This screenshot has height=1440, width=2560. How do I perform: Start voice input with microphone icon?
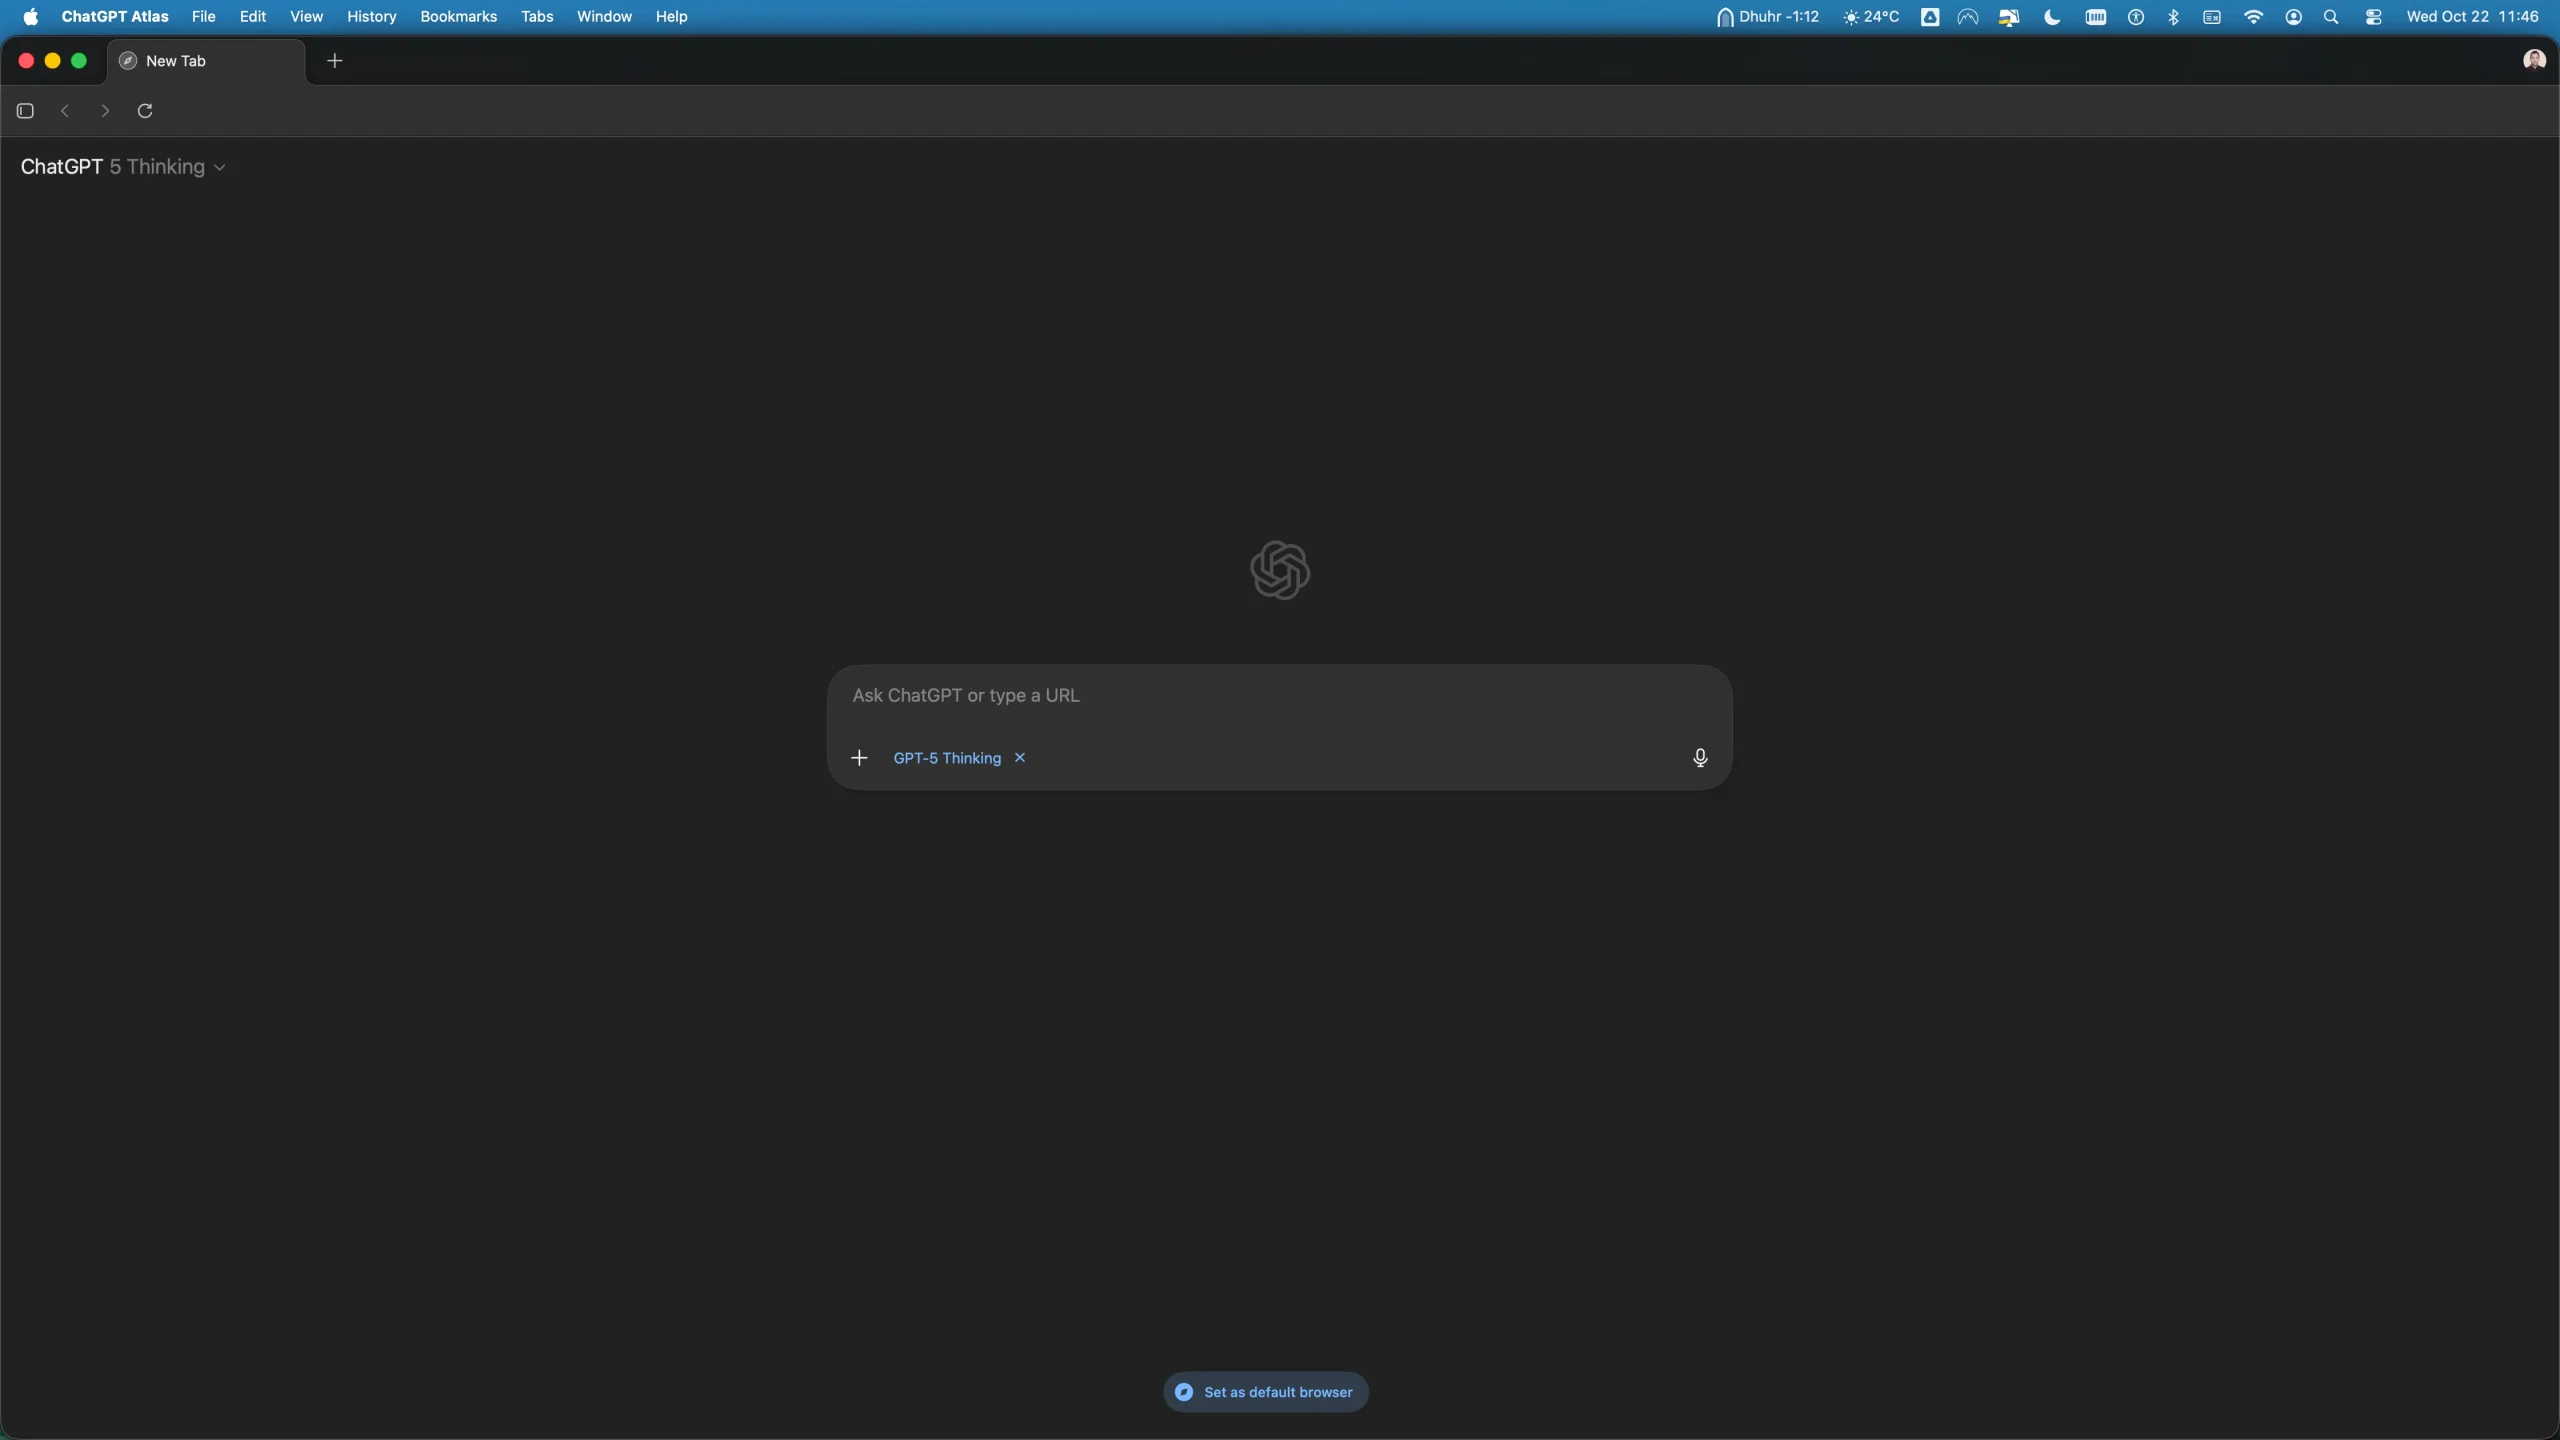coord(1699,758)
